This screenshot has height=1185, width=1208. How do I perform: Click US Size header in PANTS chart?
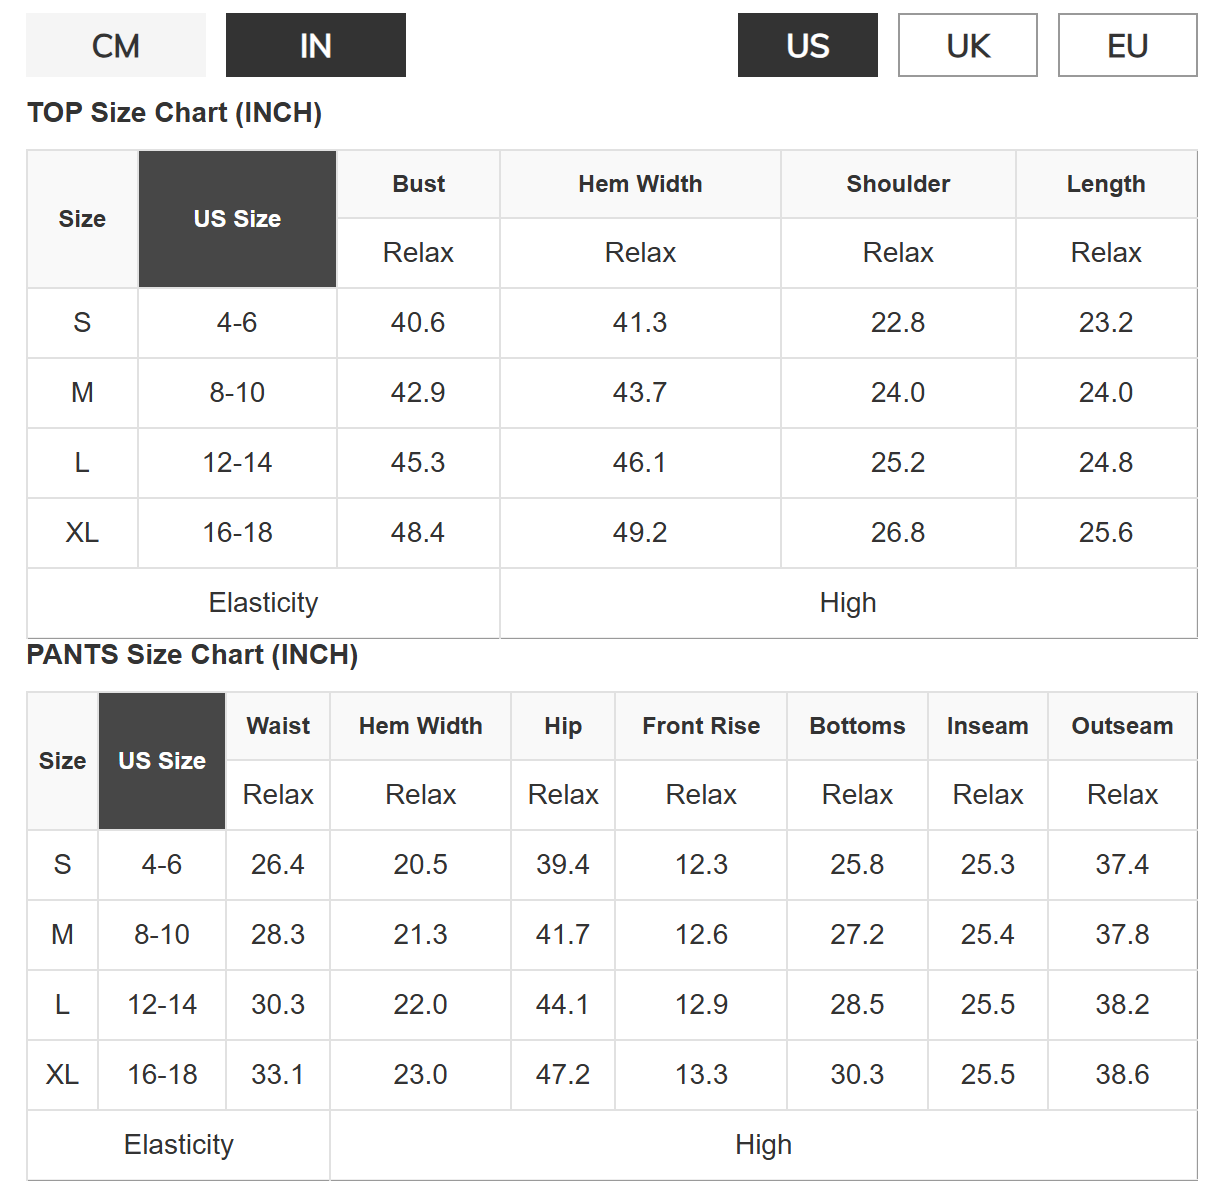pyautogui.click(x=162, y=761)
